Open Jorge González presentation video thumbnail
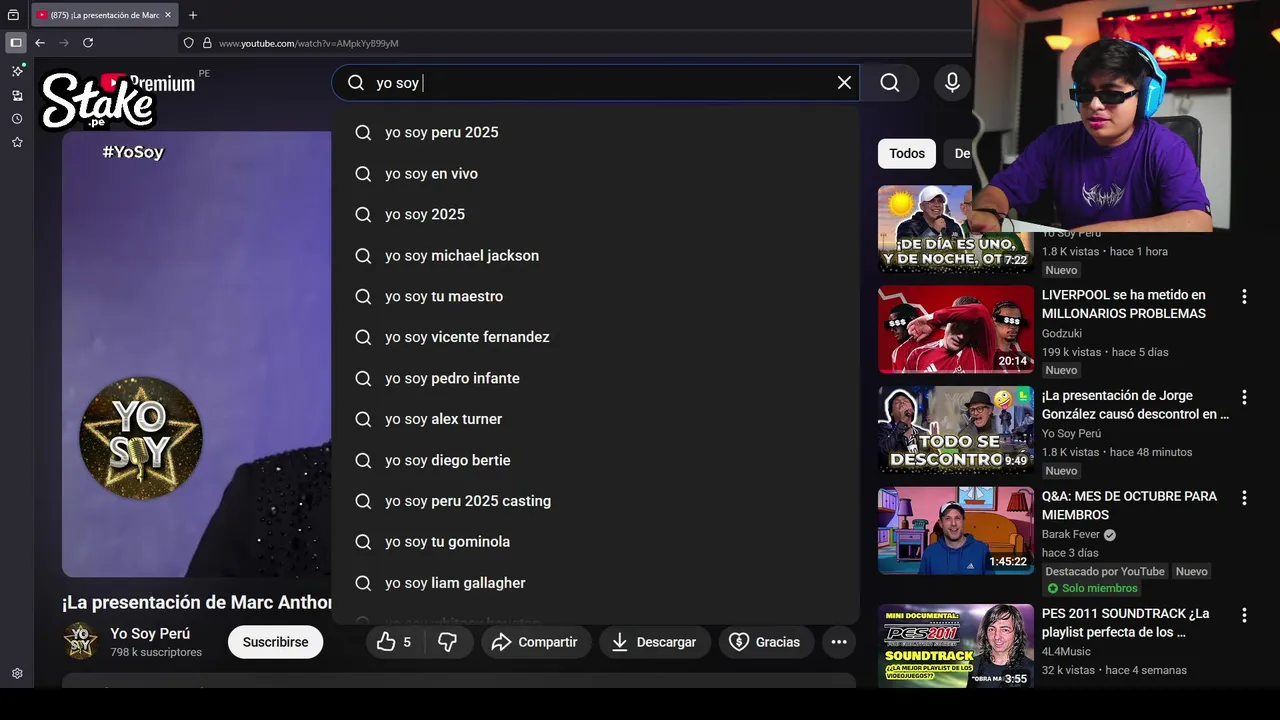Screen dimensions: 1280x720 pos(956,430)
